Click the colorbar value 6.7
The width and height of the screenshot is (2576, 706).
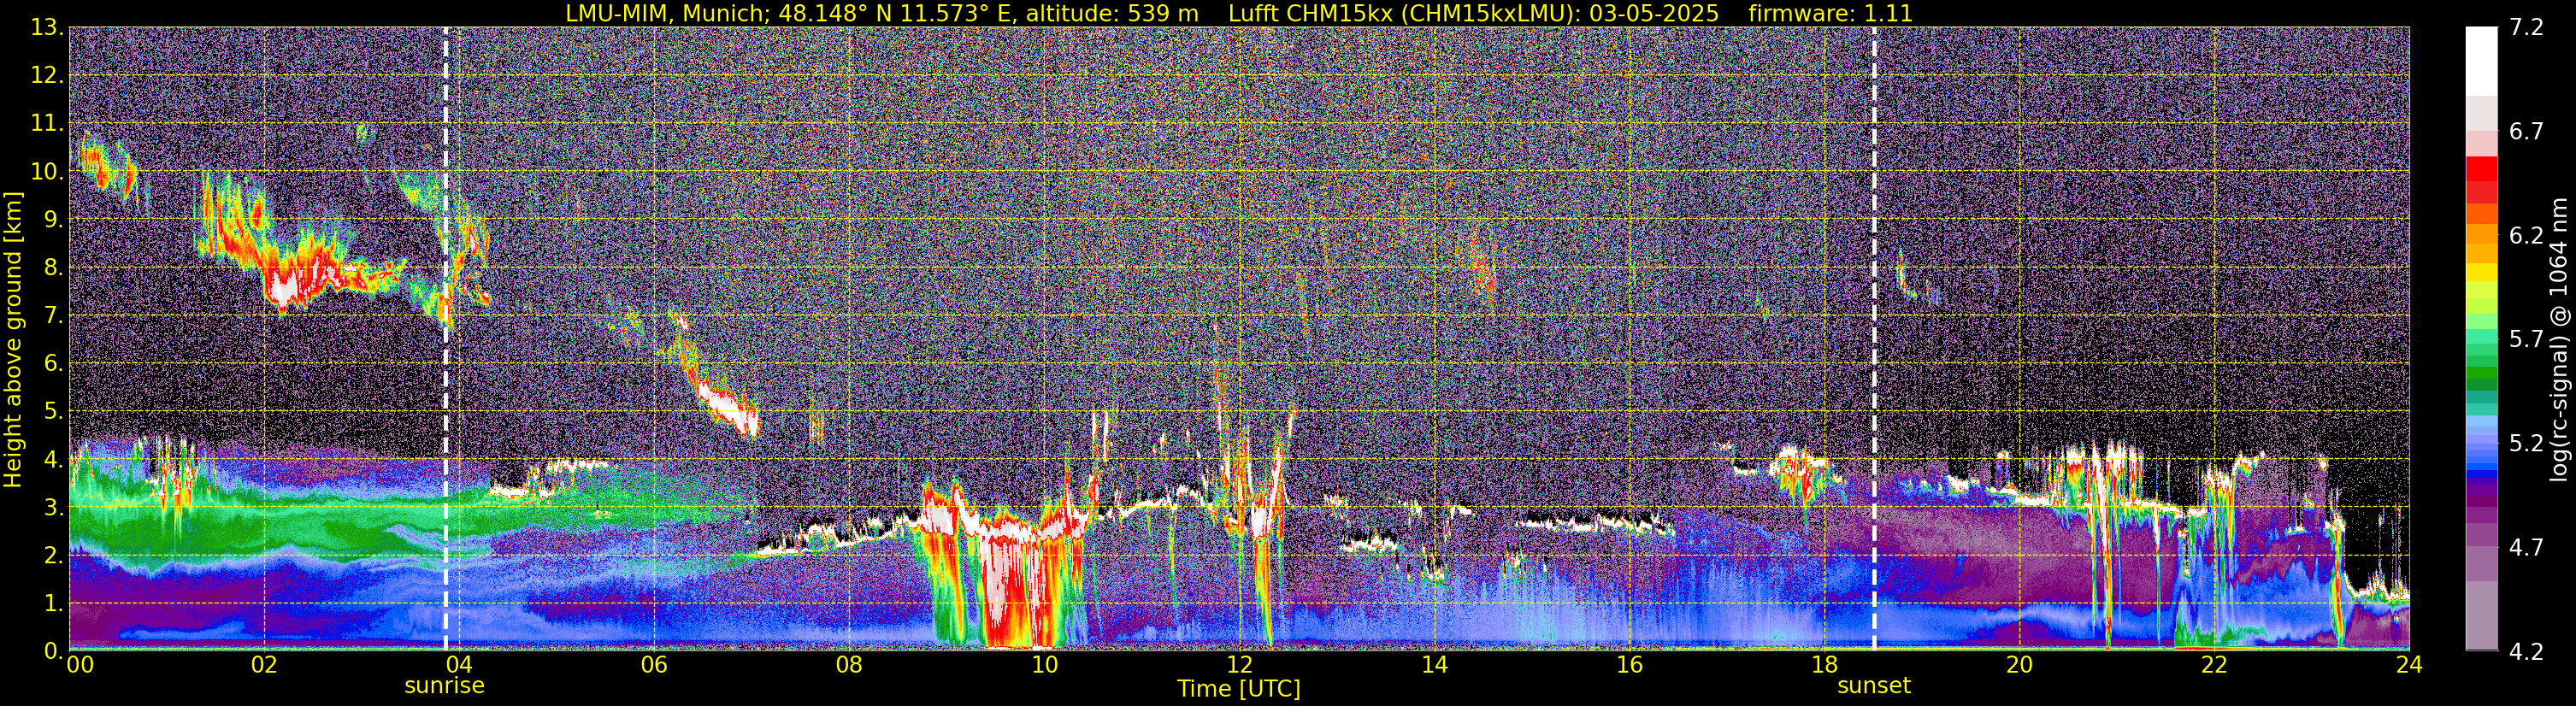tap(2526, 132)
